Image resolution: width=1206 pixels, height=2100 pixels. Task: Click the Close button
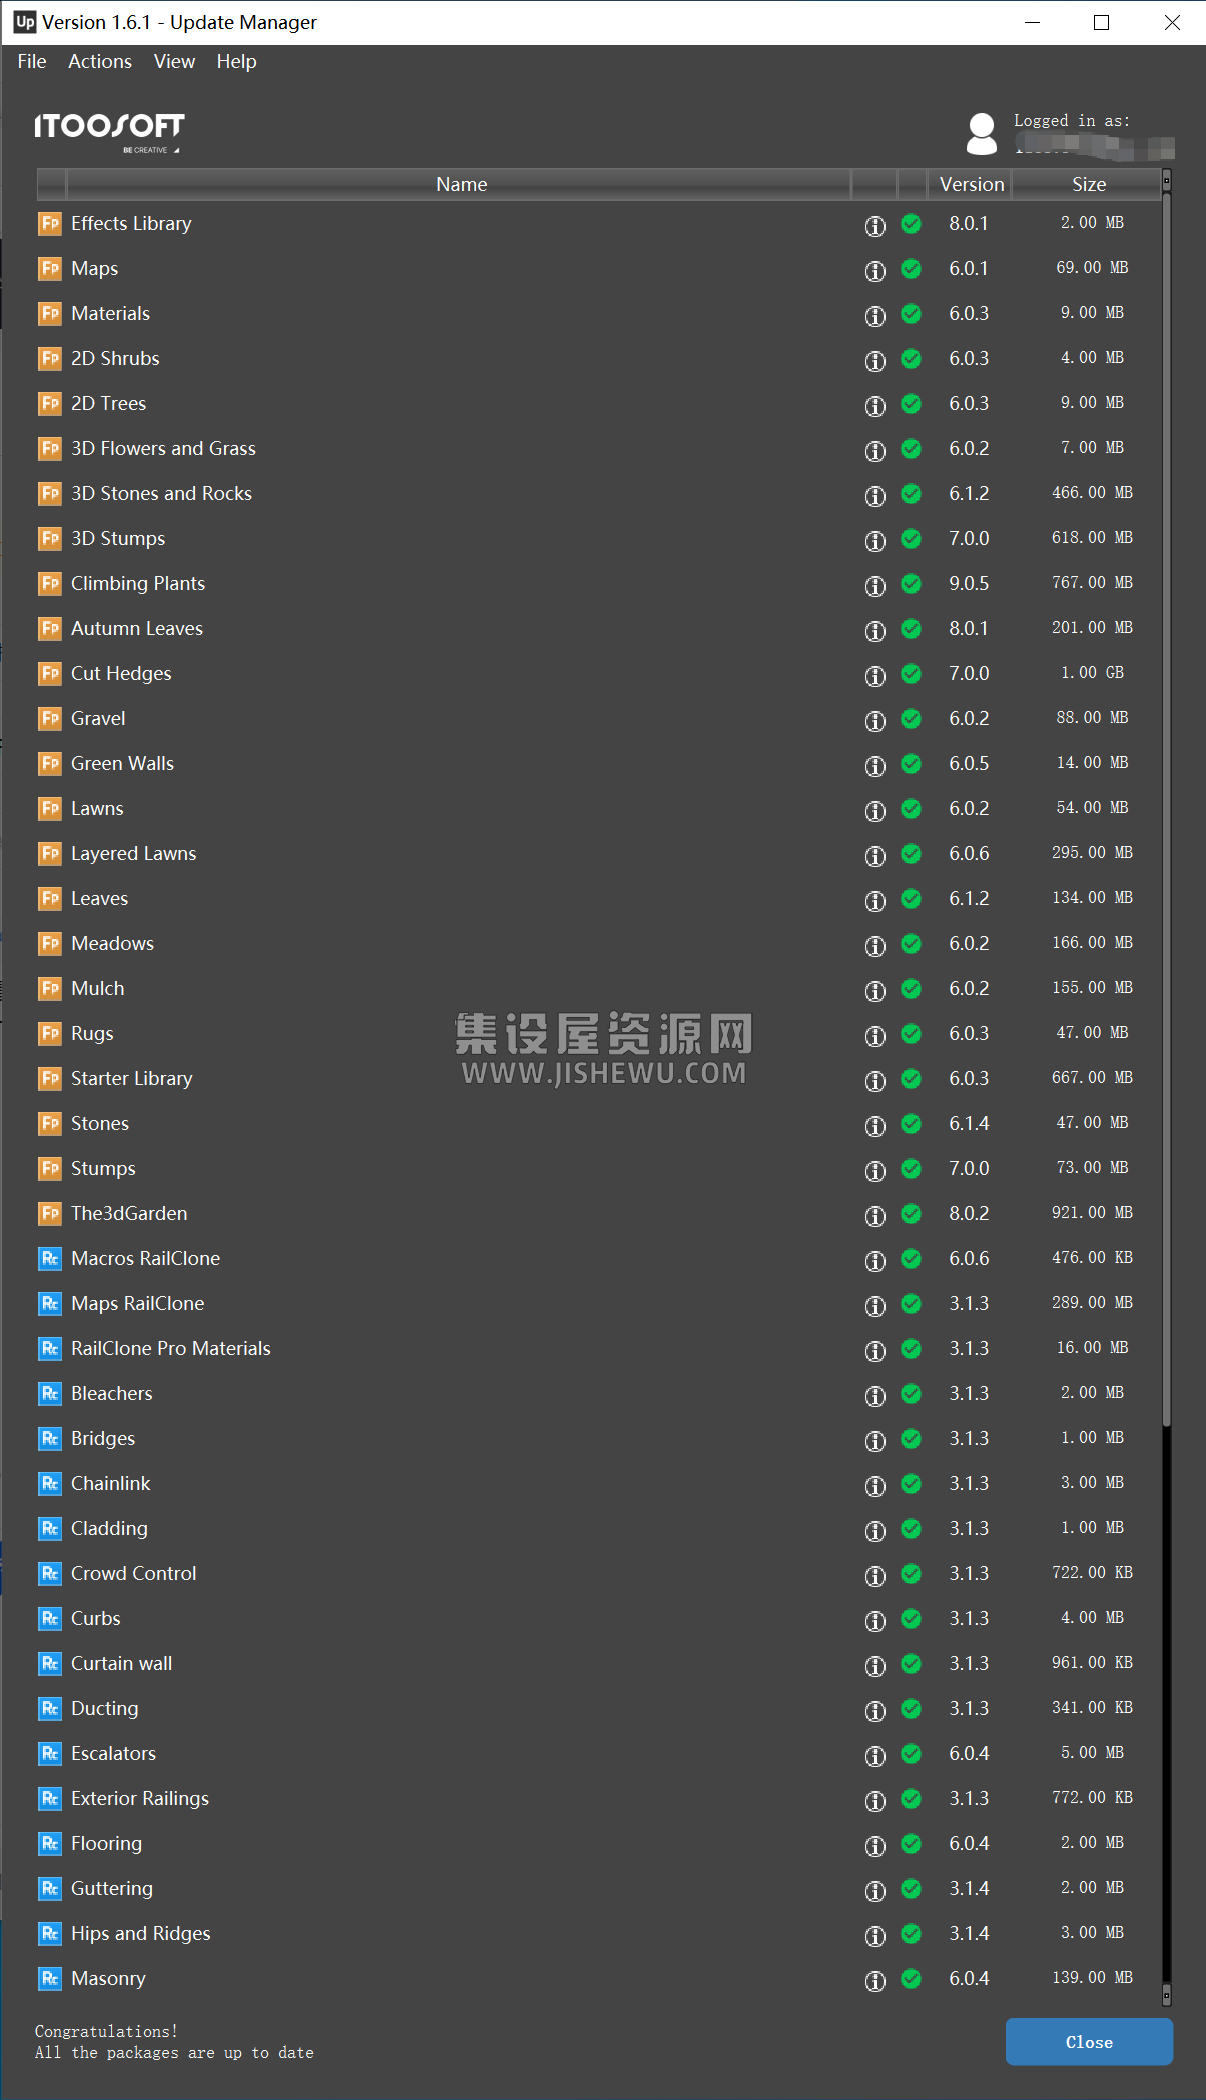point(1089,2042)
